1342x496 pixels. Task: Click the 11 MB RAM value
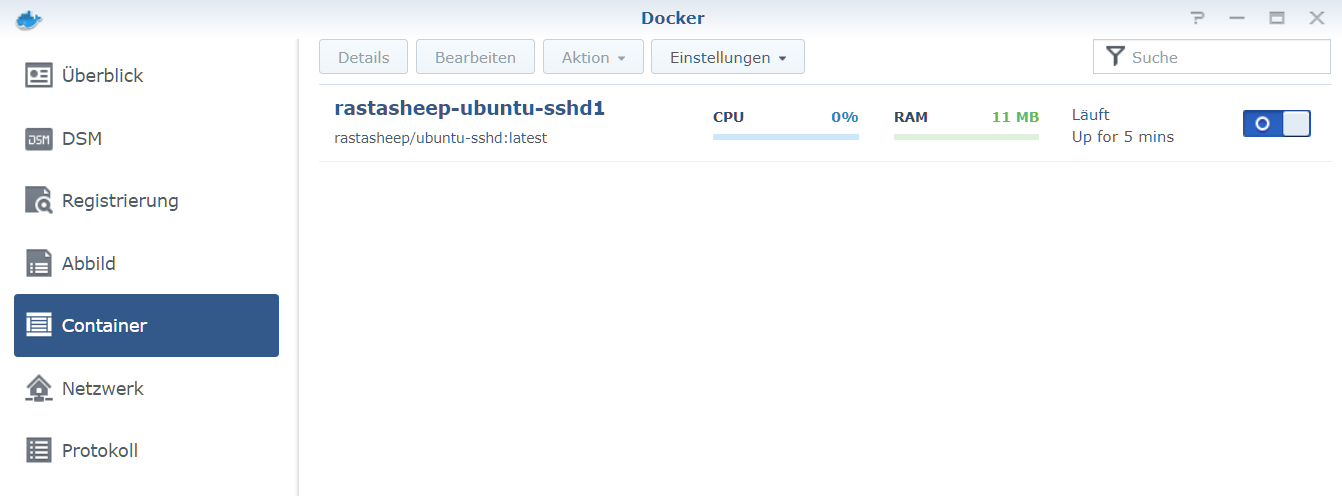pos(1015,117)
